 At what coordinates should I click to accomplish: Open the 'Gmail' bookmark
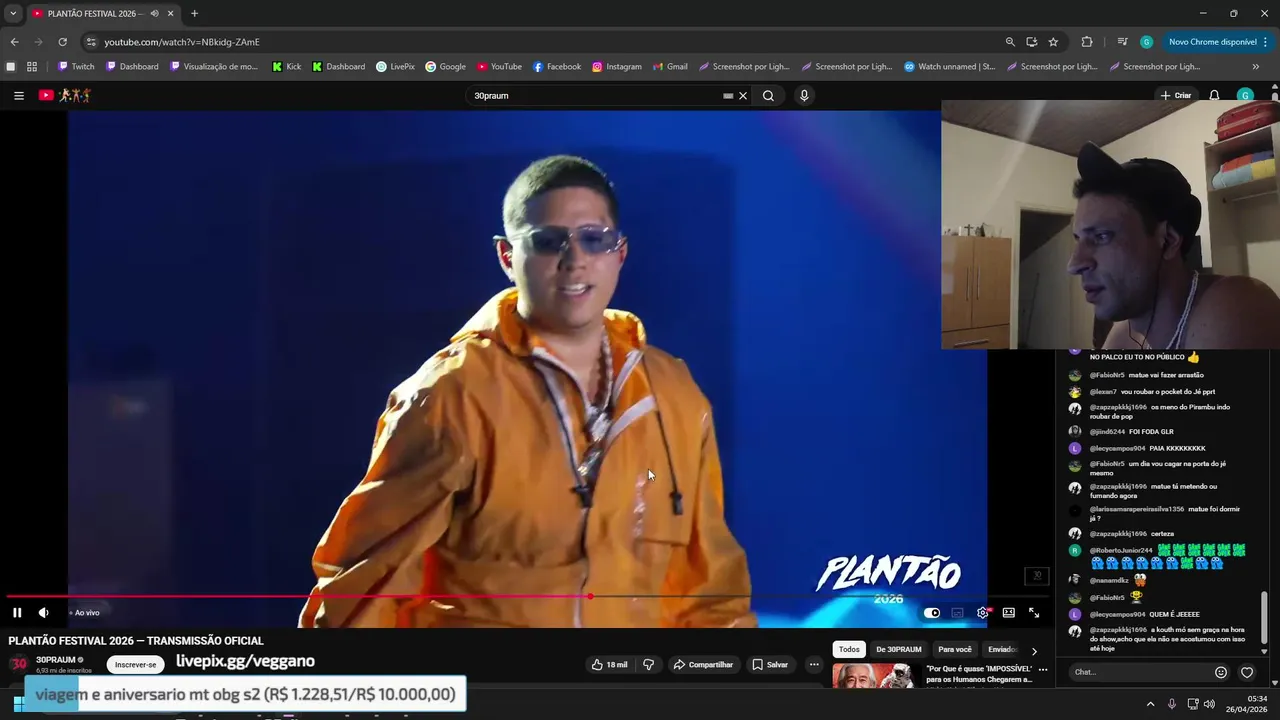click(x=670, y=67)
